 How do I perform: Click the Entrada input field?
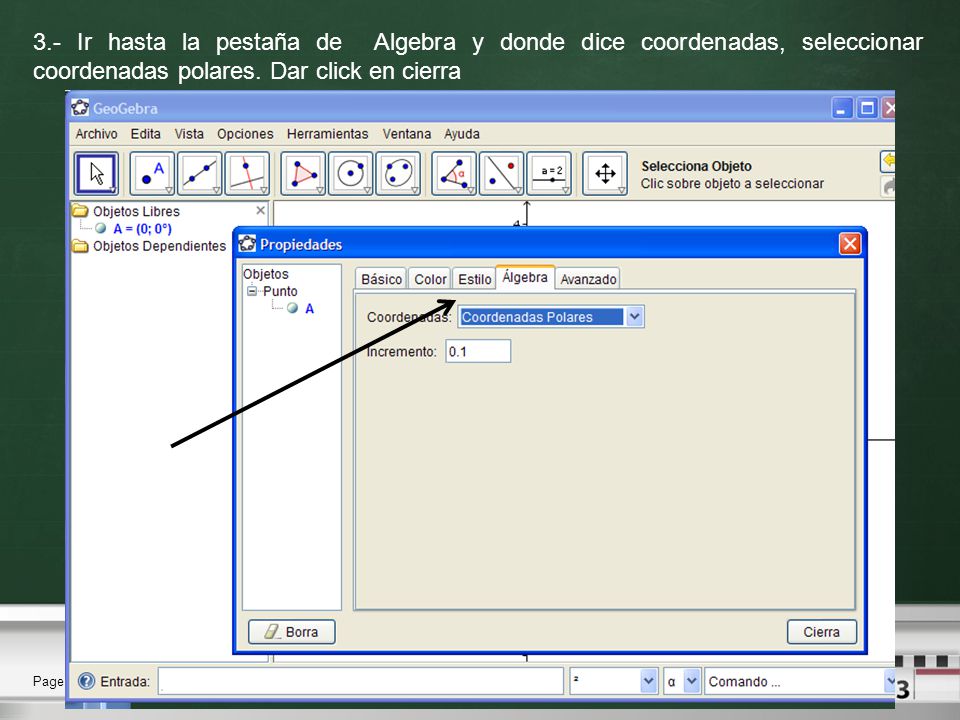361,681
